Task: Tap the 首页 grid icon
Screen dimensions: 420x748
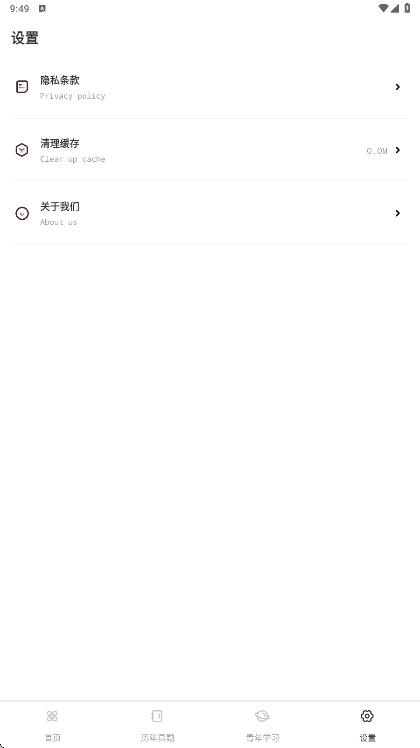Action: 52,716
